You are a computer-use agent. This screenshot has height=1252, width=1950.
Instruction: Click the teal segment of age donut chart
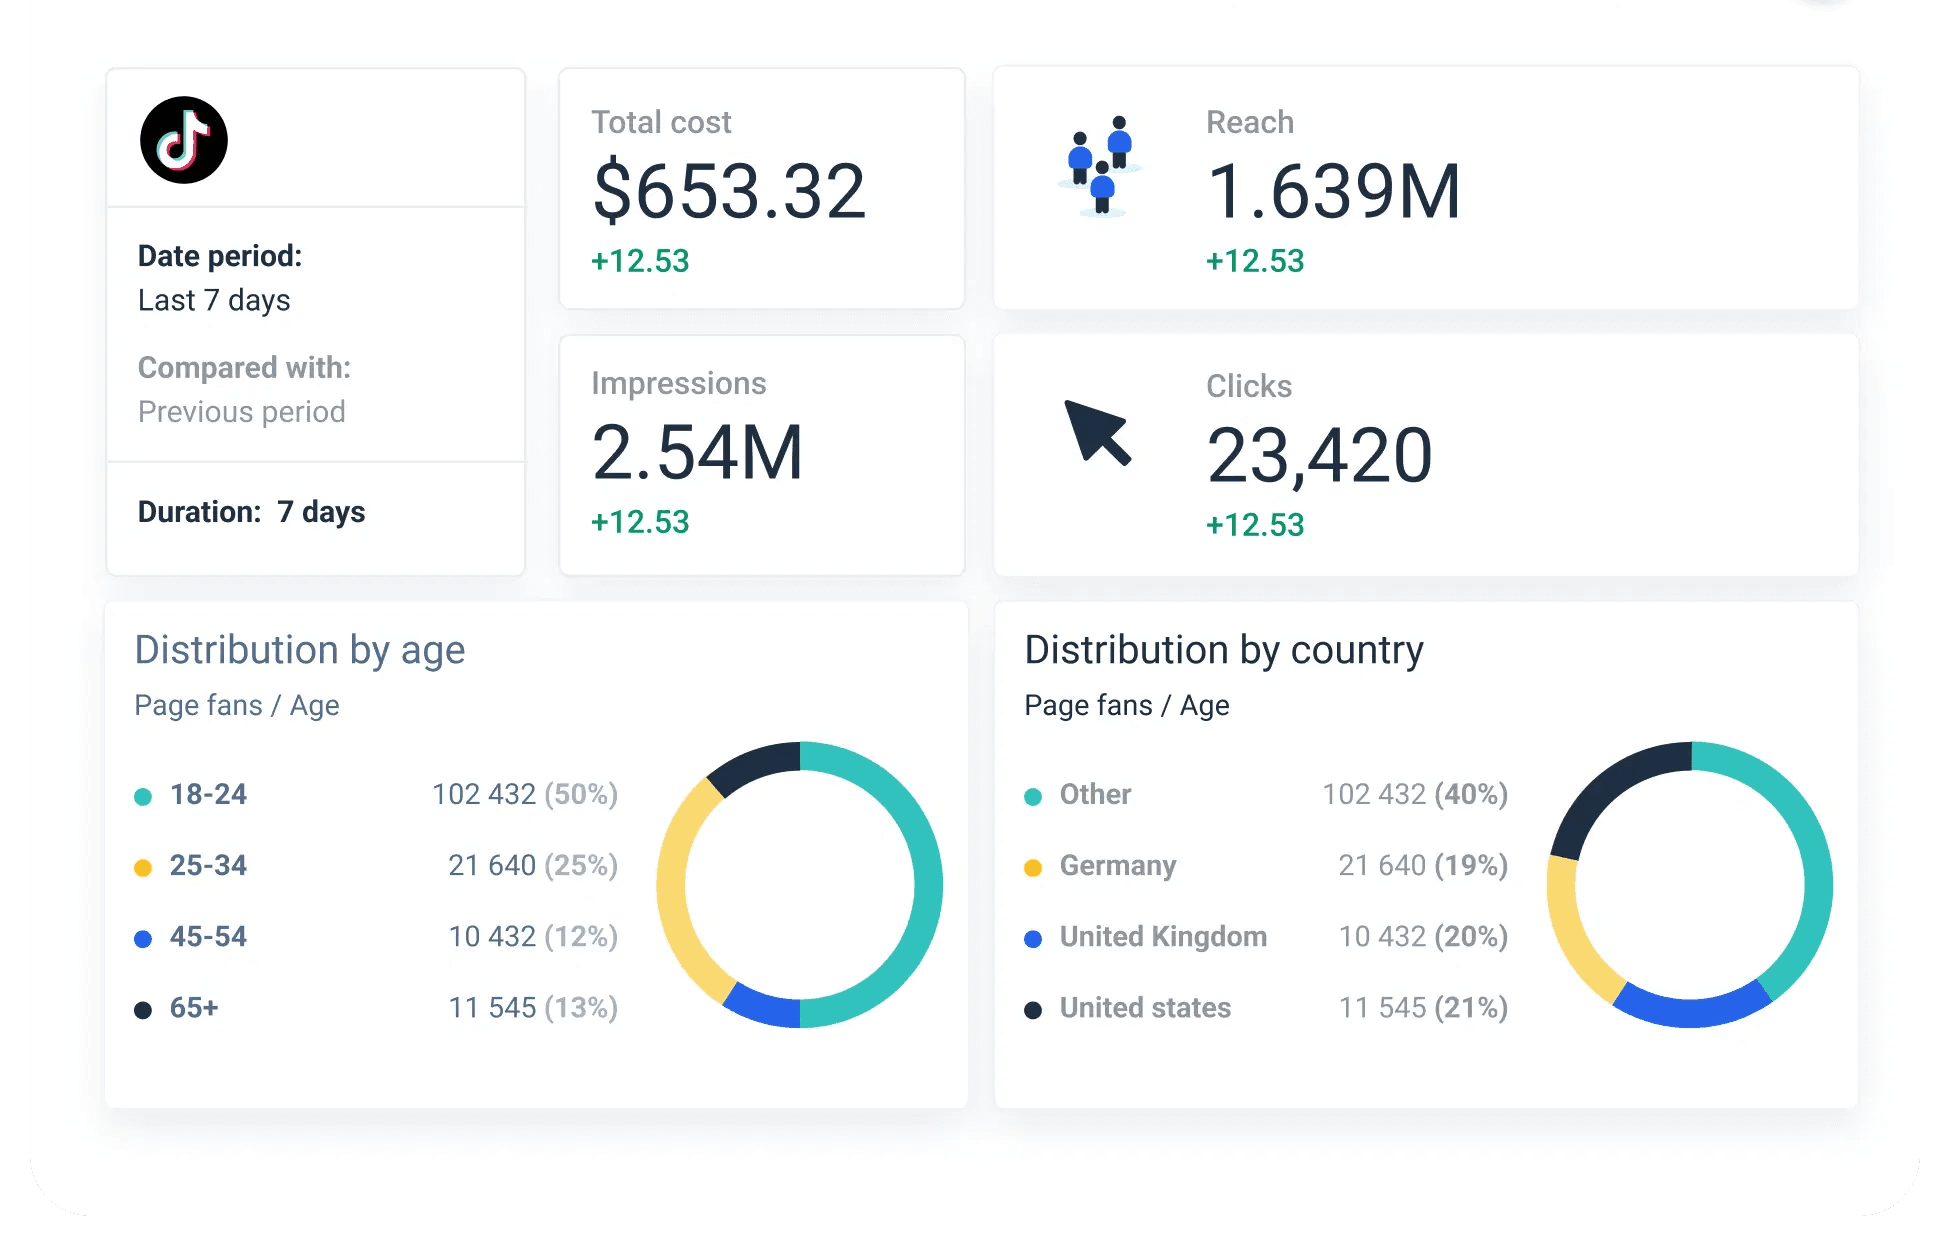point(927,885)
